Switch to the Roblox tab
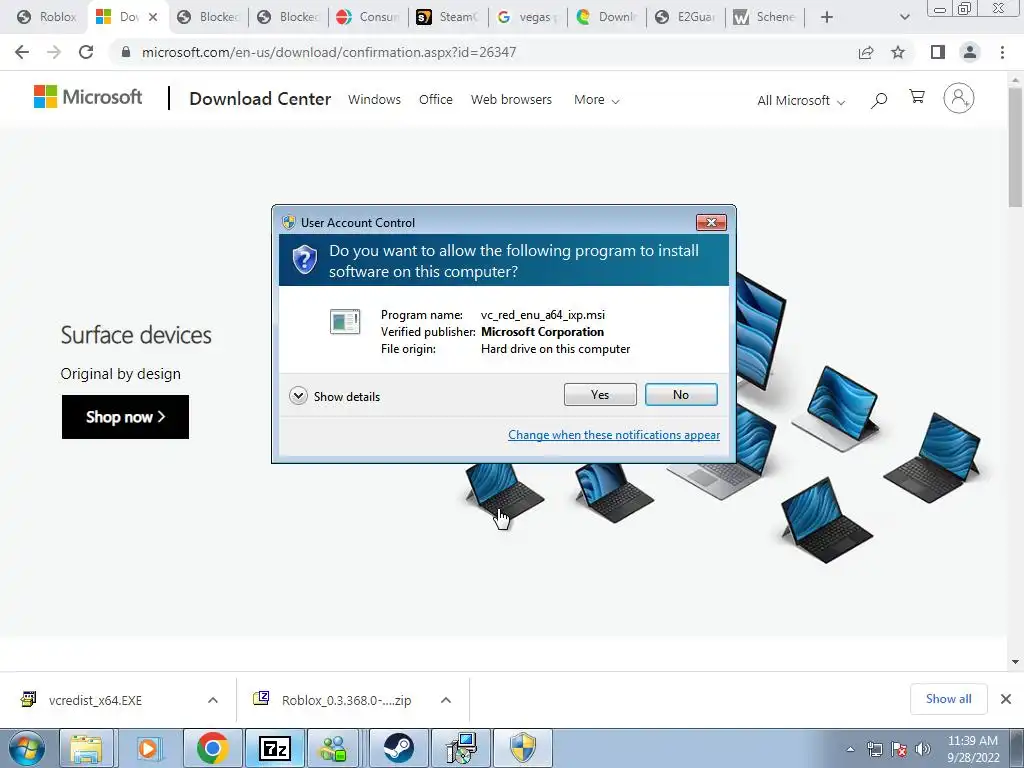This screenshot has height=768, width=1024. pyautogui.click(x=46, y=17)
